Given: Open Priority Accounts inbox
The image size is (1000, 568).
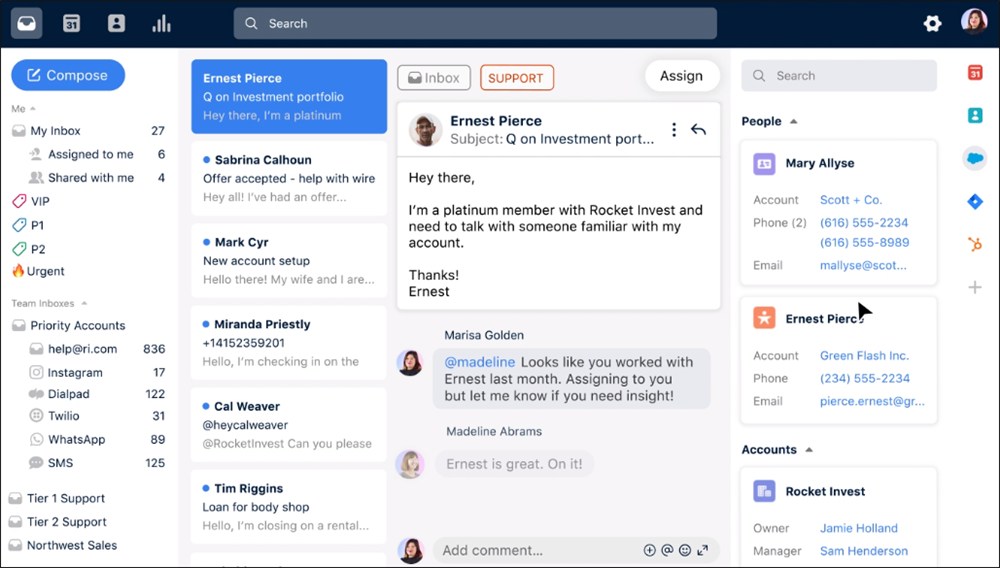Looking at the screenshot, I should pyautogui.click(x=69, y=325).
